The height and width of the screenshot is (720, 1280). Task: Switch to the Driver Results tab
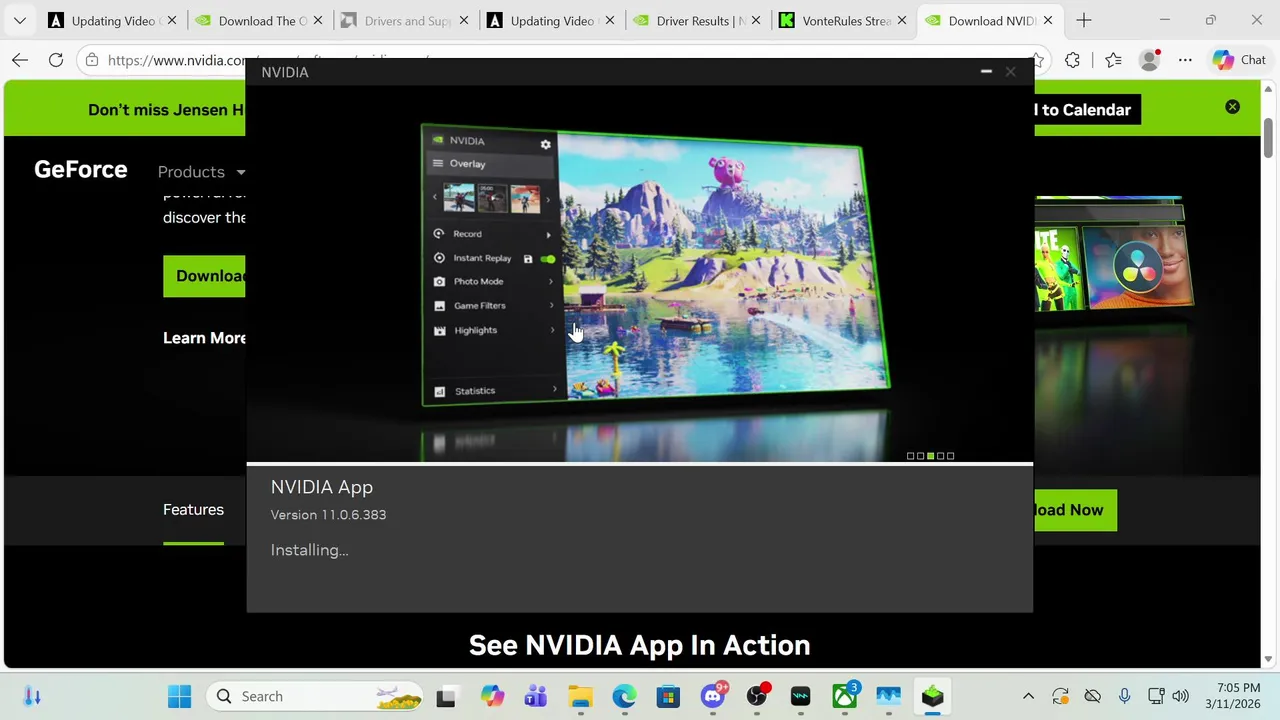[696, 20]
